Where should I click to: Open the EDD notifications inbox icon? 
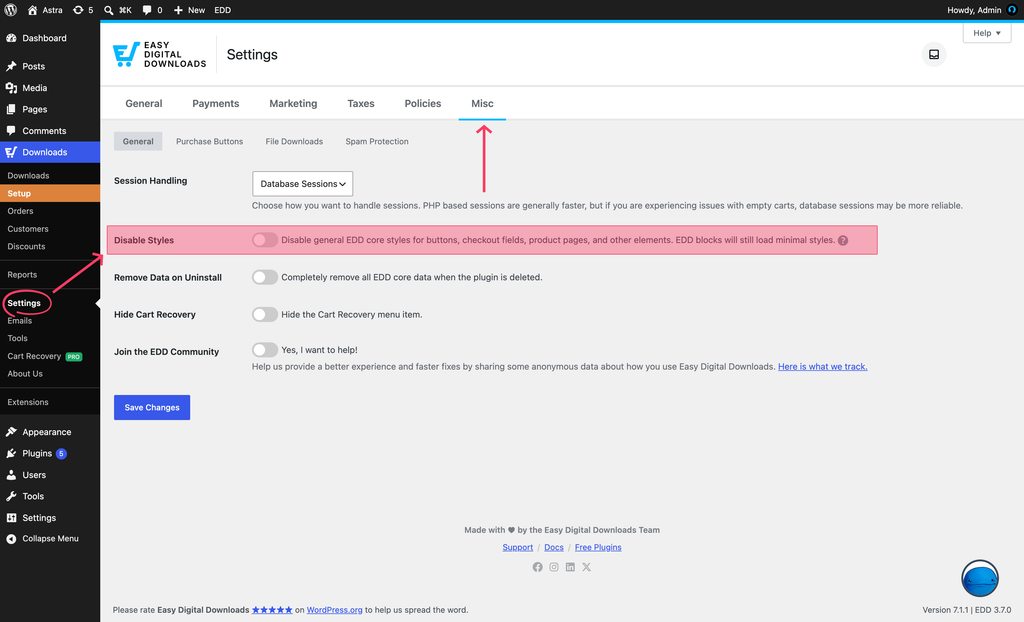(x=934, y=54)
